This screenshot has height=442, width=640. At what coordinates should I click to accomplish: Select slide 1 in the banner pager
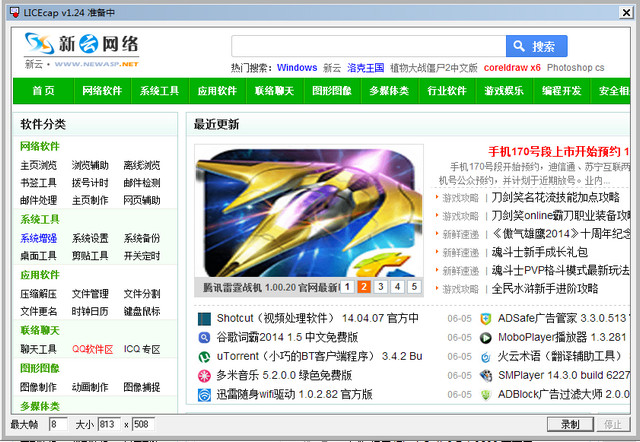click(x=347, y=287)
